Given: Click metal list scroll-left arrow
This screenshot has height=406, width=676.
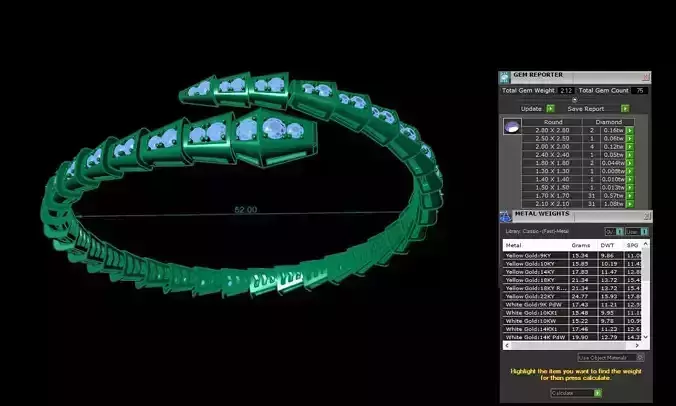Looking at the screenshot, I should (507, 345).
